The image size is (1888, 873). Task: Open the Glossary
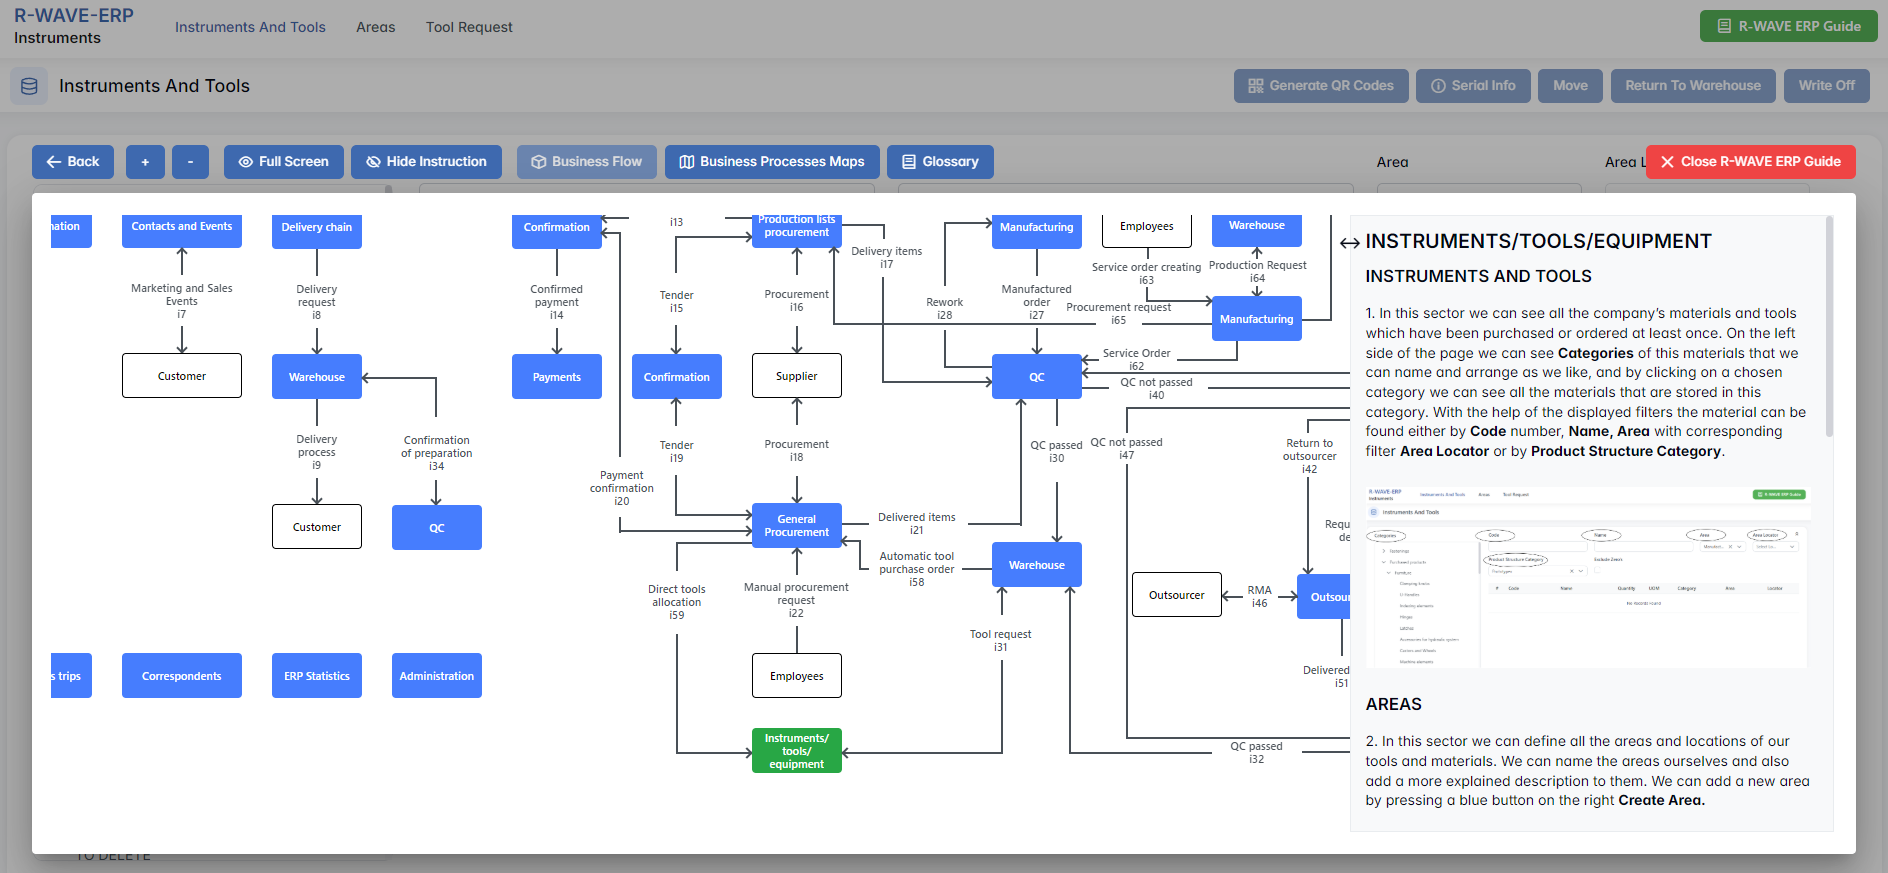click(x=940, y=162)
